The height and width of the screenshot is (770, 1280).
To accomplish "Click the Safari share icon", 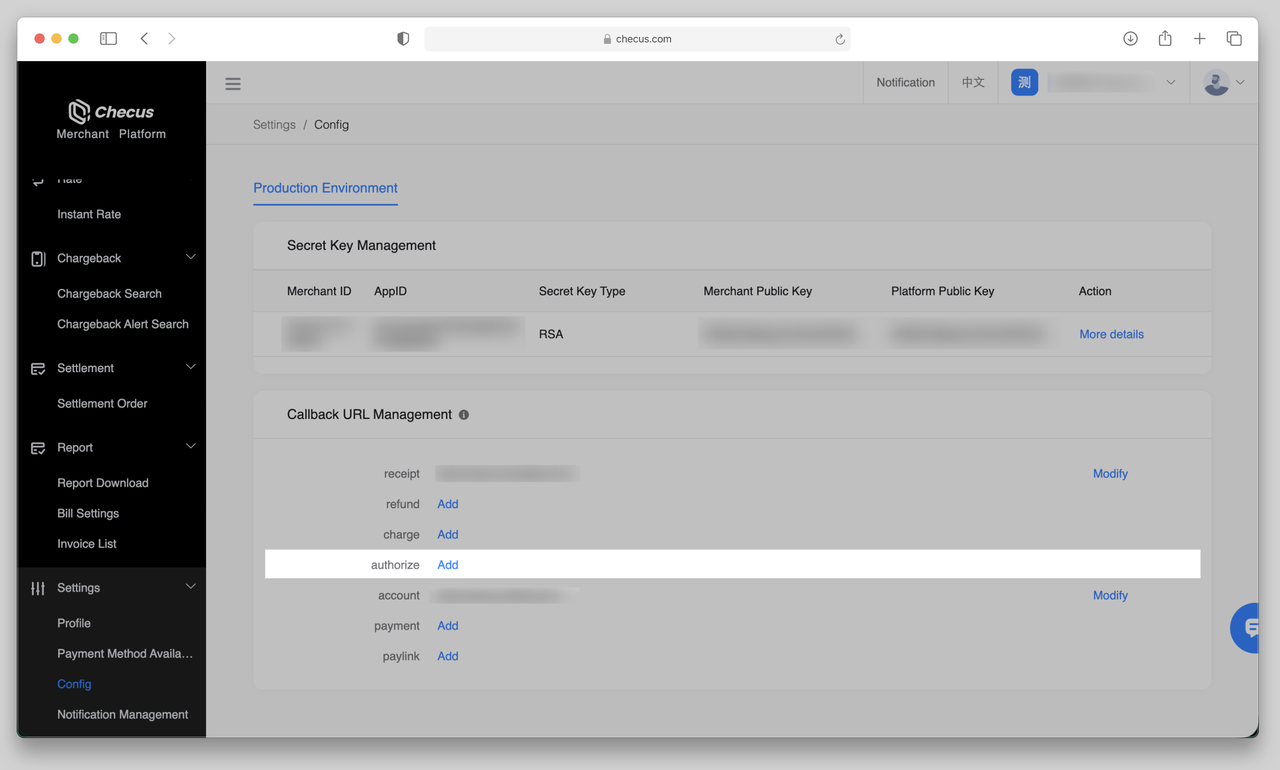I will coord(1165,39).
